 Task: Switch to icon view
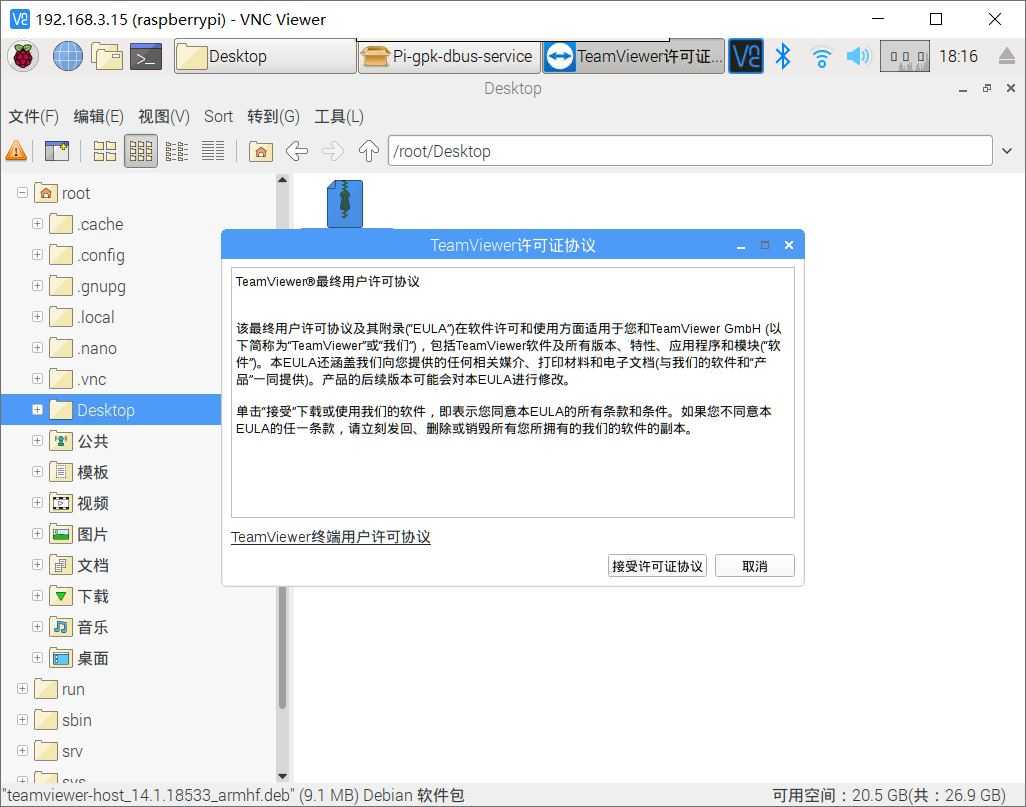pyautogui.click(x=105, y=151)
